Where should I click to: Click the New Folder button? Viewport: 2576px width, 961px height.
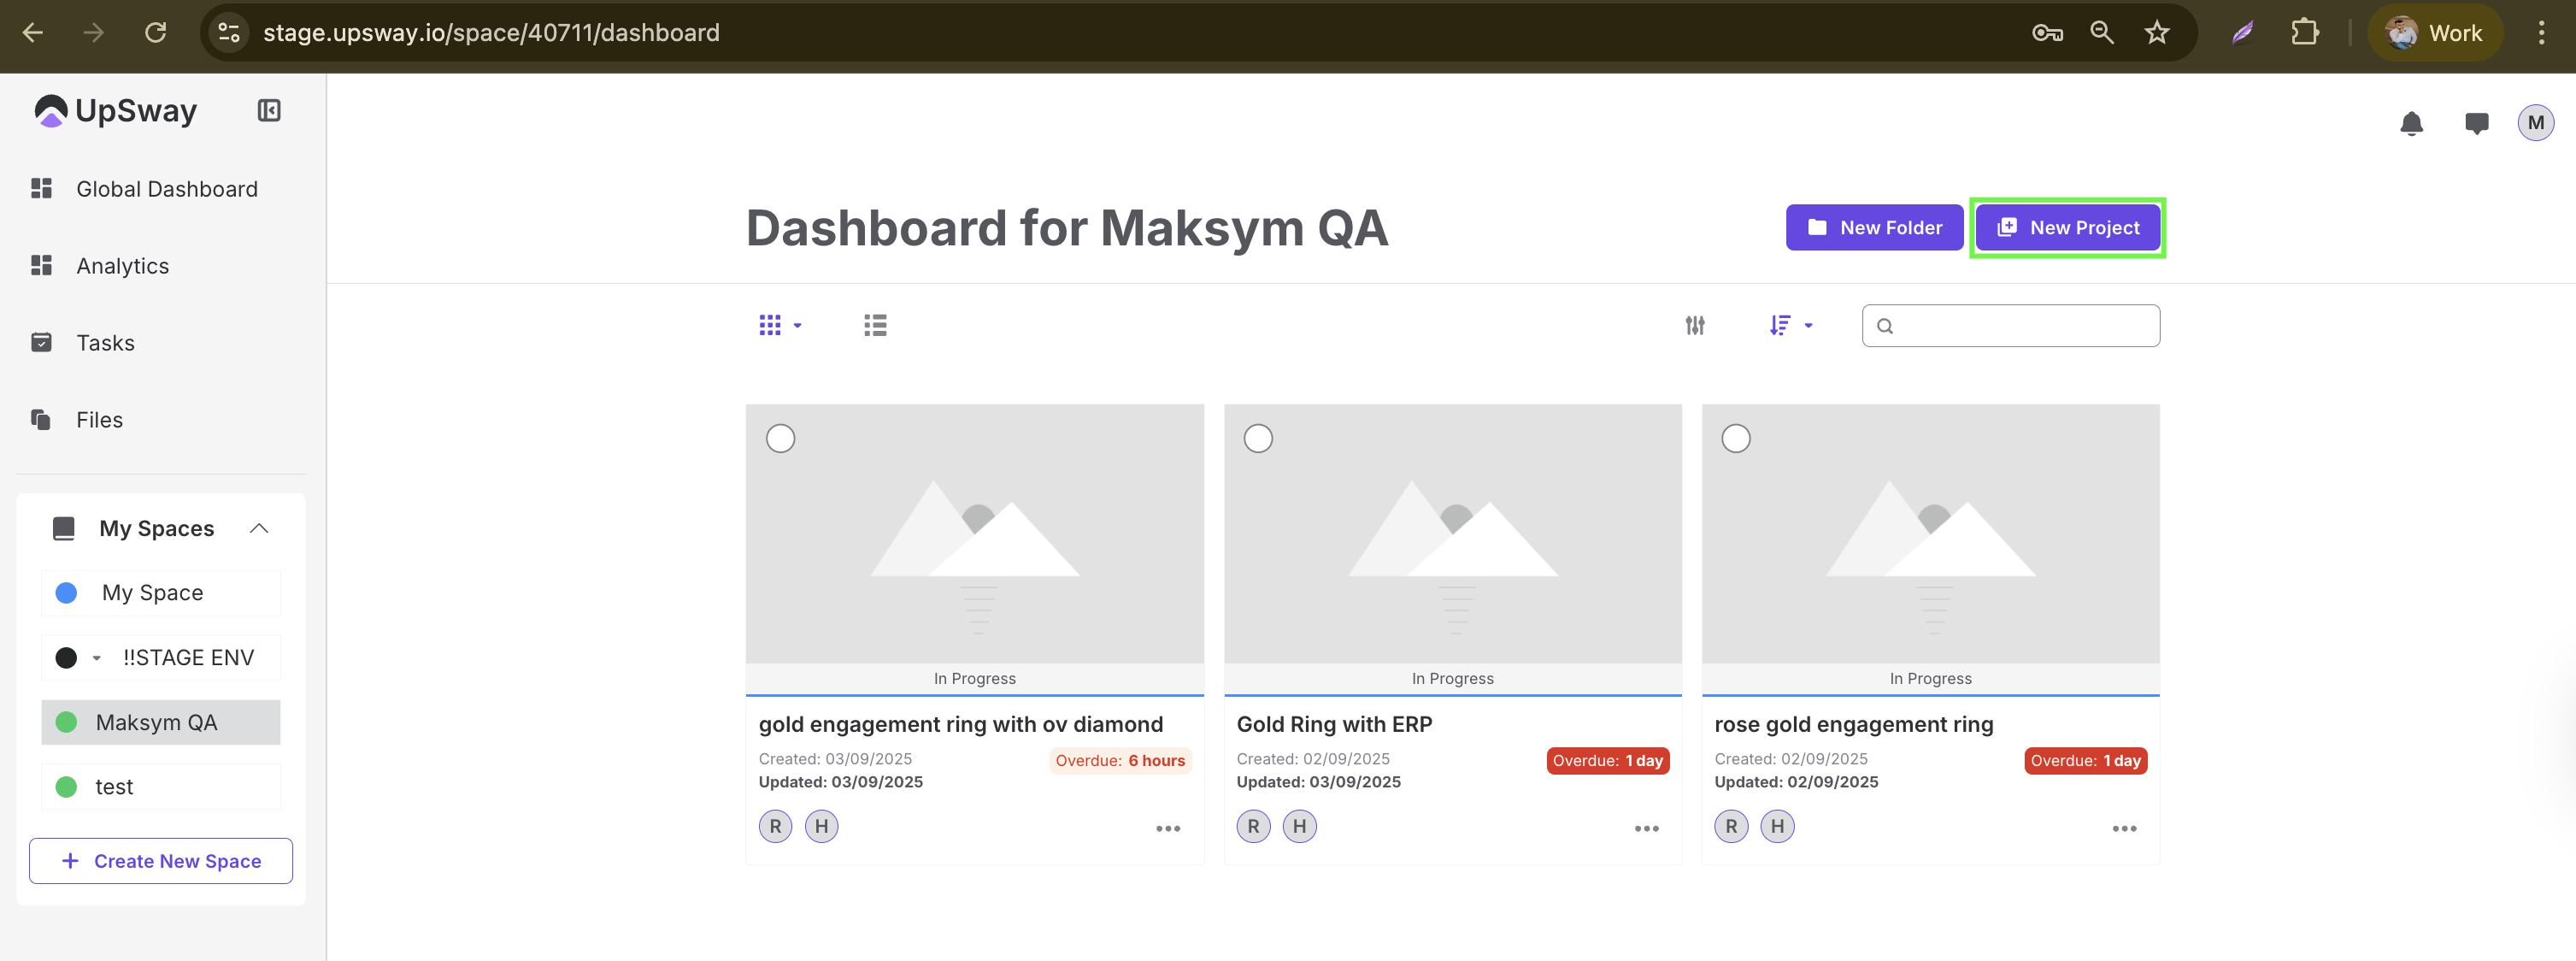click(x=1874, y=228)
